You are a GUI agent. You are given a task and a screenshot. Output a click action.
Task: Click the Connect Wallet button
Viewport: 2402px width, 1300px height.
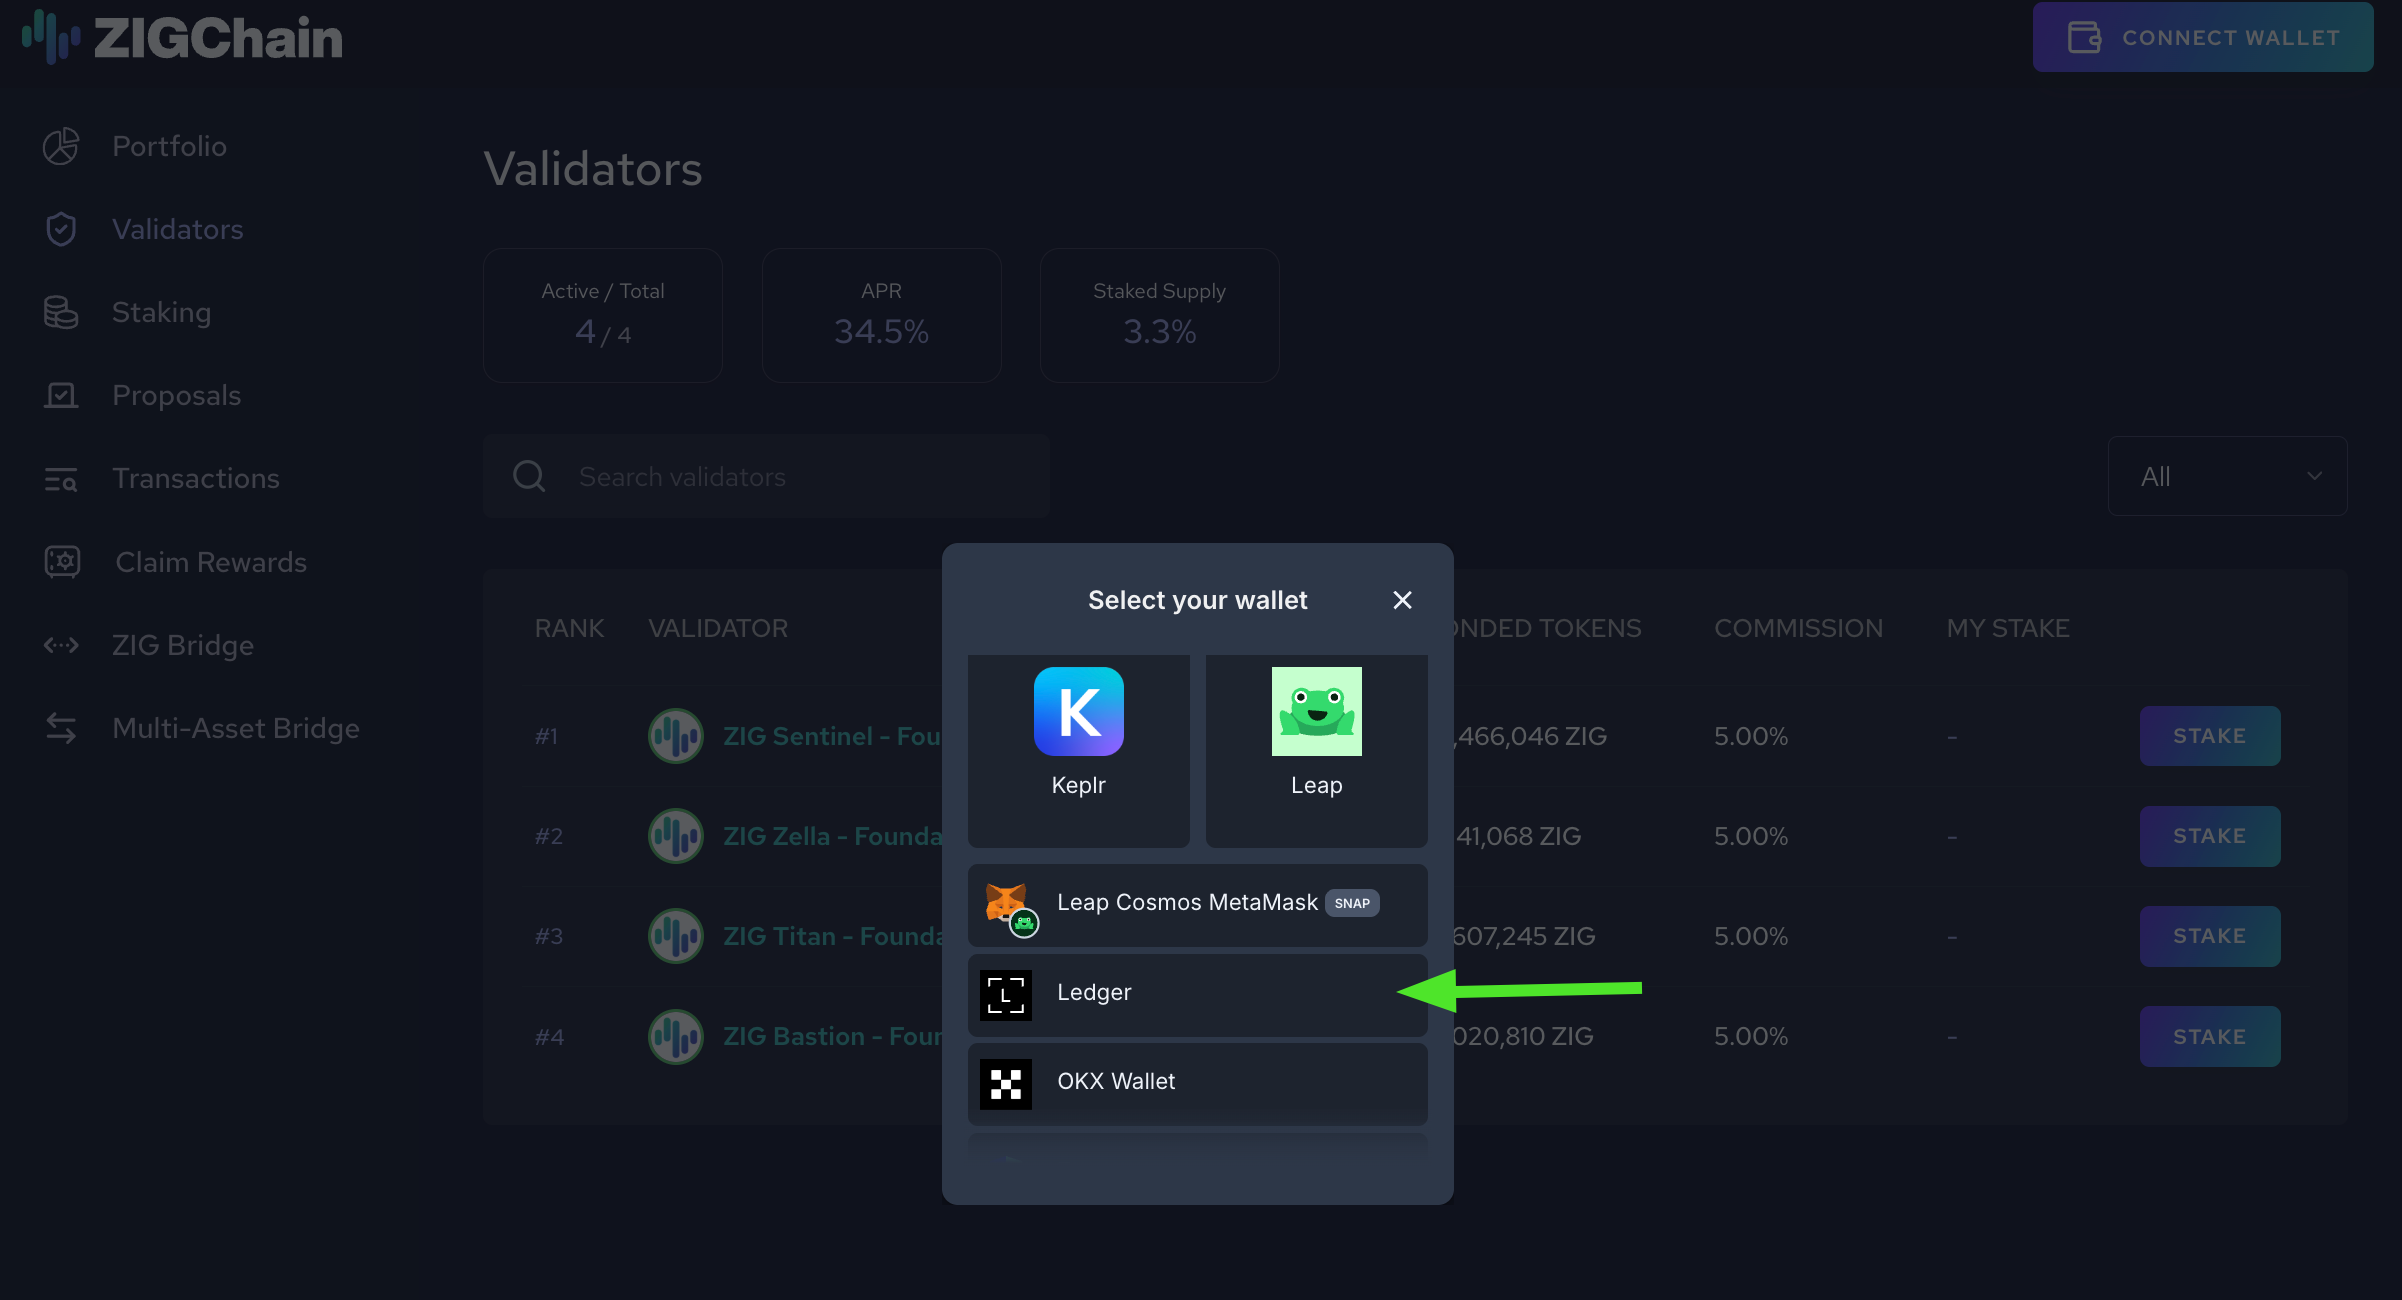pos(2202,37)
